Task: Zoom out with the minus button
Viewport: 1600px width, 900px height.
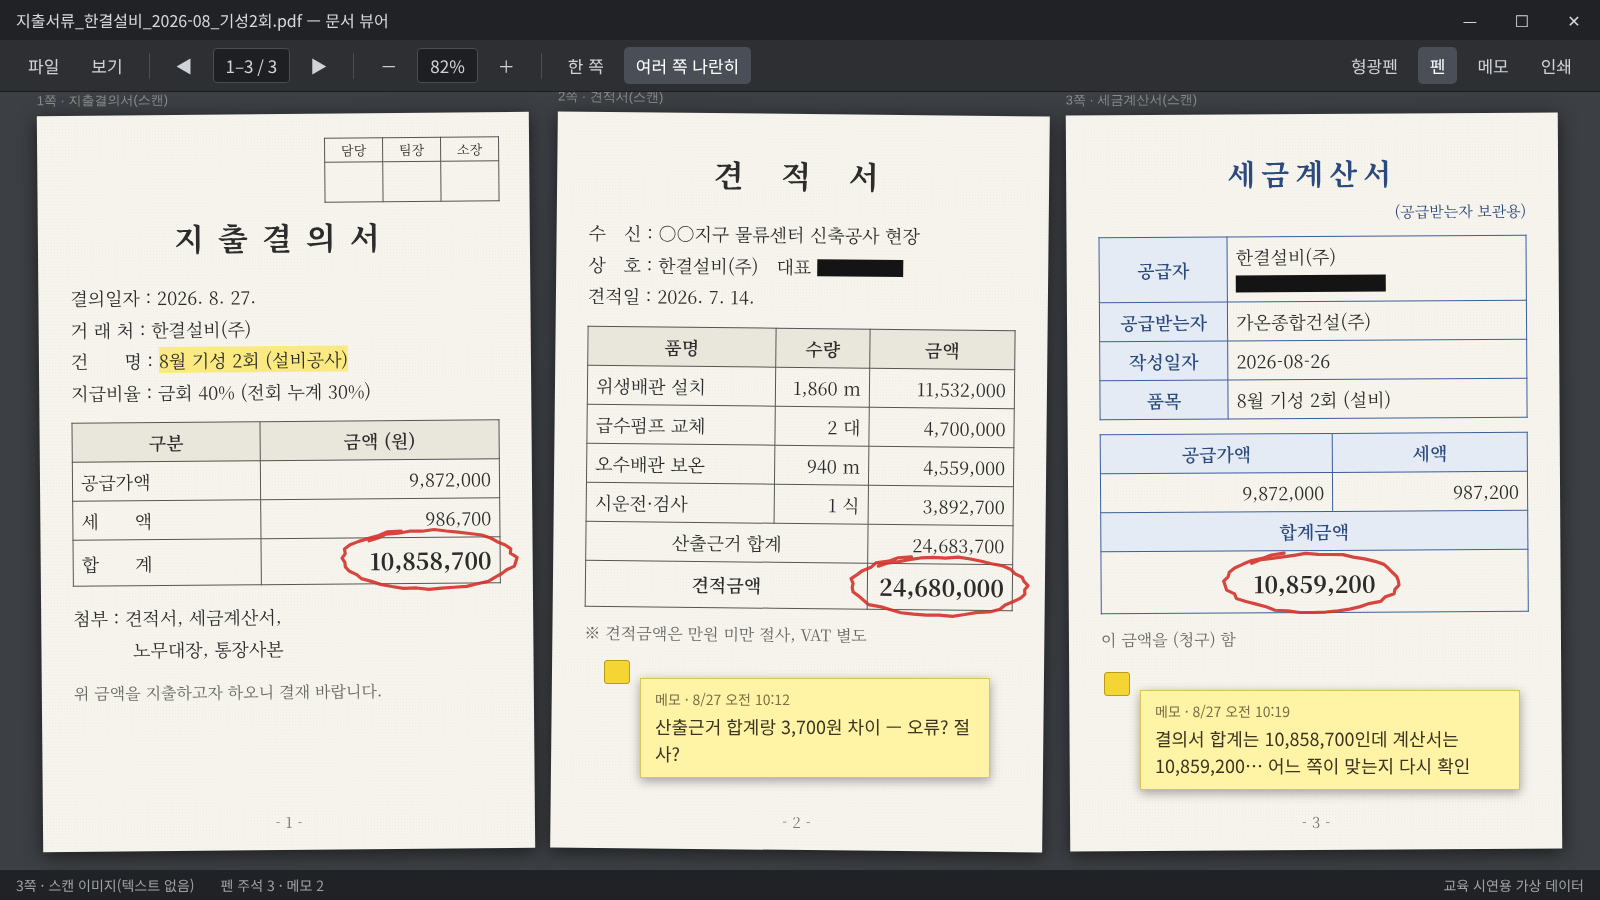Action: [388, 66]
